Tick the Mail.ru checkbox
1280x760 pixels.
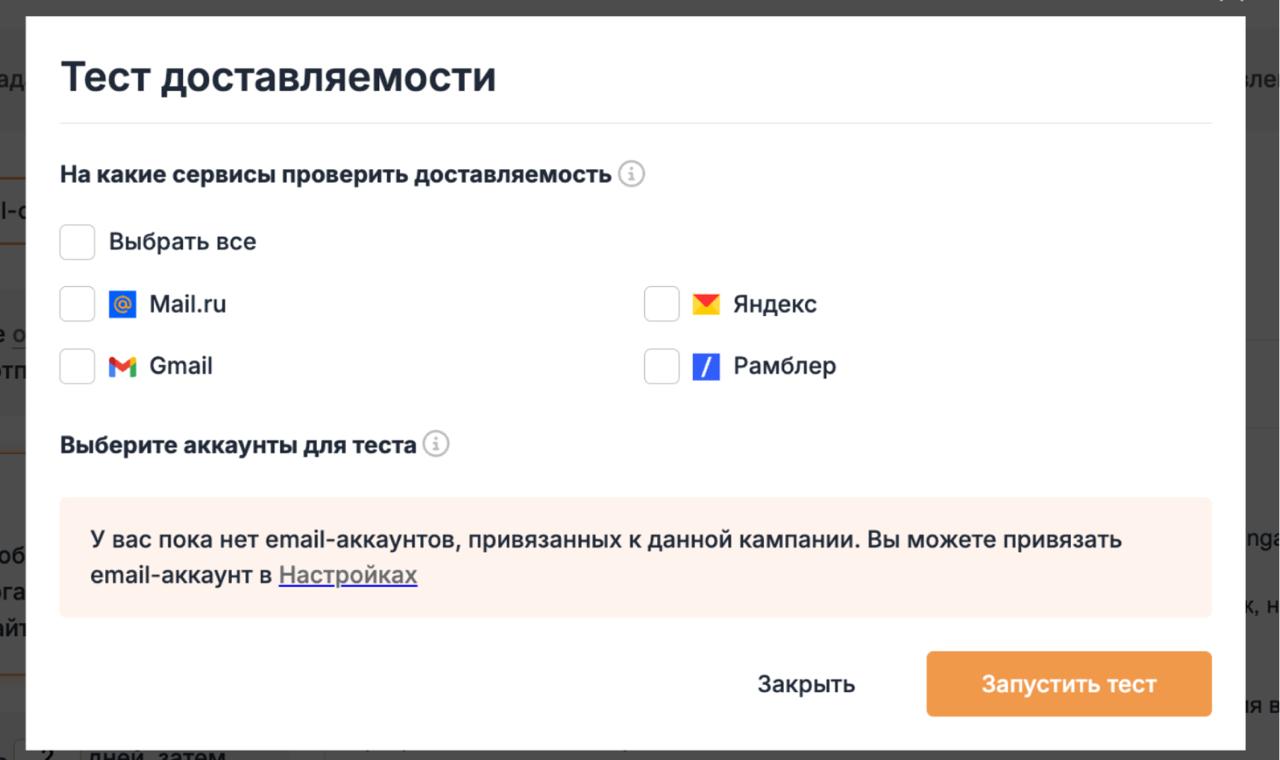[77, 304]
